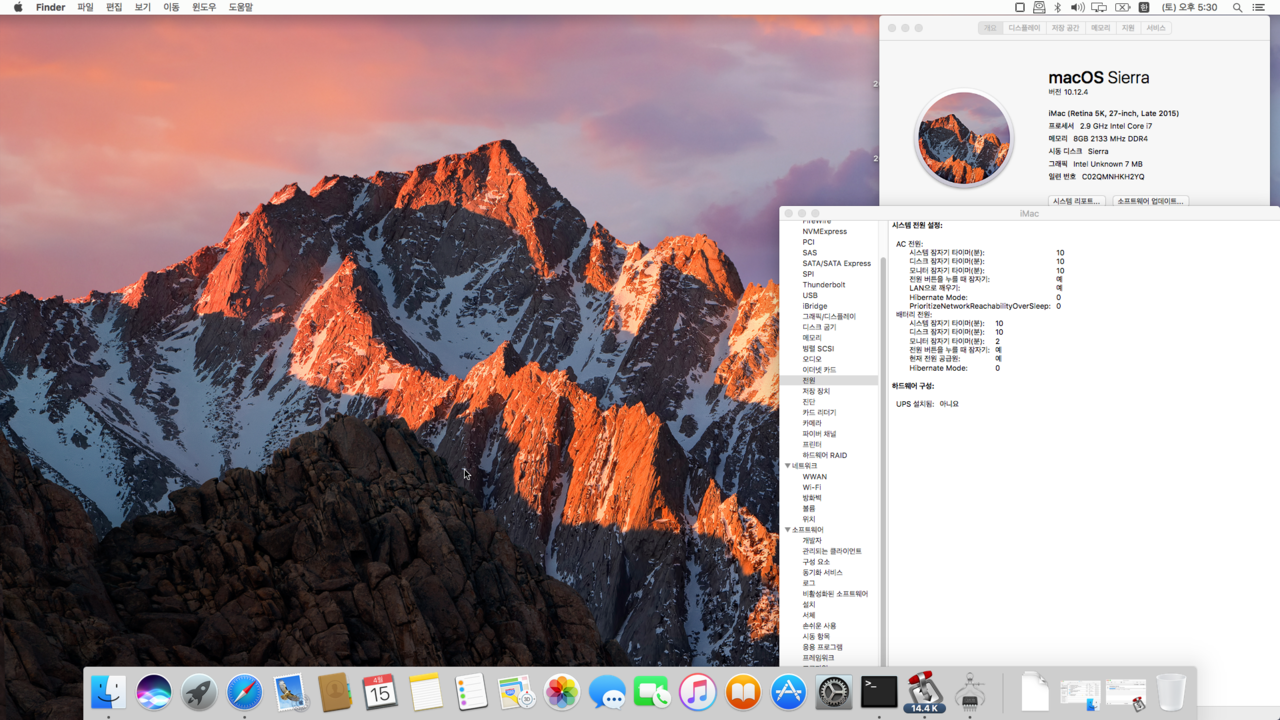Click battery status icon in menu bar
Image resolution: width=1280 pixels, height=720 pixels.
point(1123,7)
